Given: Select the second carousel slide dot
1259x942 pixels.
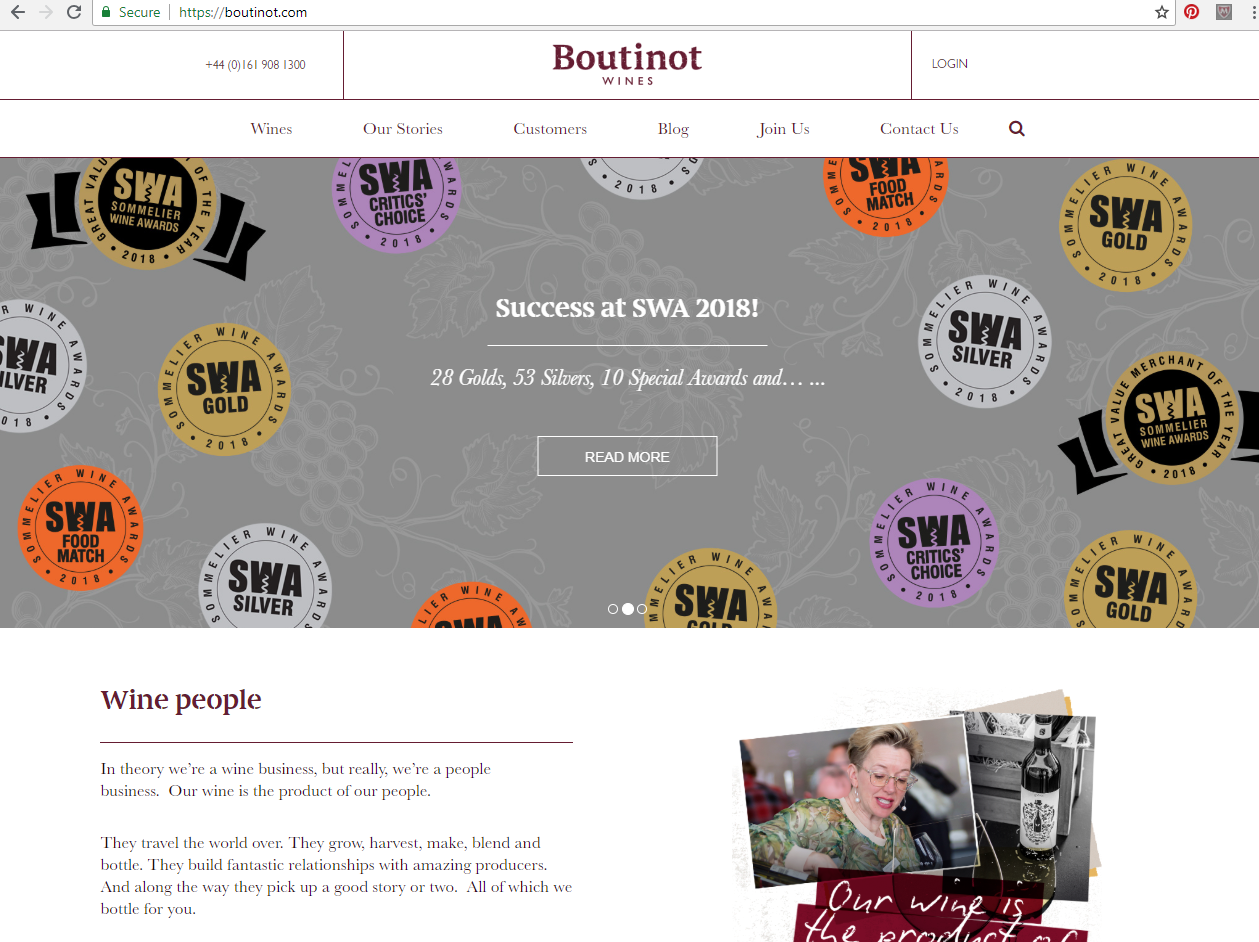Looking at the screenshot, I should pyautogui.click(x=628, y=609).
